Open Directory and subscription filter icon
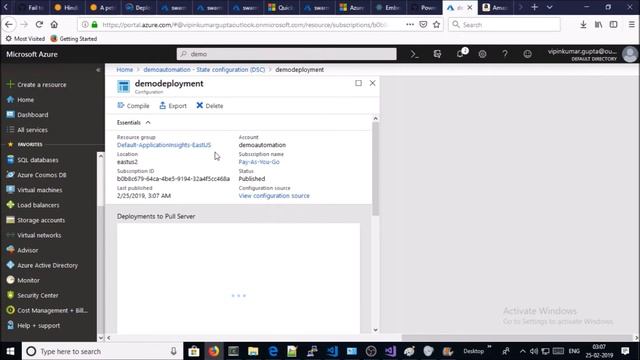This screenshot has width=640, height=360. pos(437,54)
